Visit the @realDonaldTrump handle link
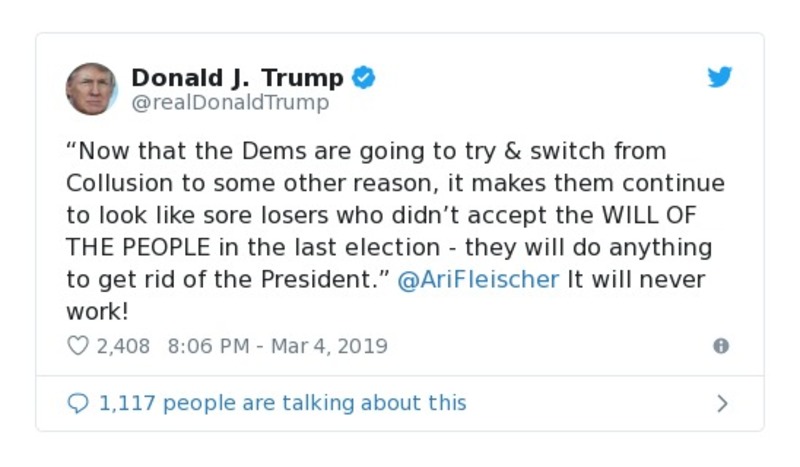This screenshot has height=467, width=800. click(230, 103)
